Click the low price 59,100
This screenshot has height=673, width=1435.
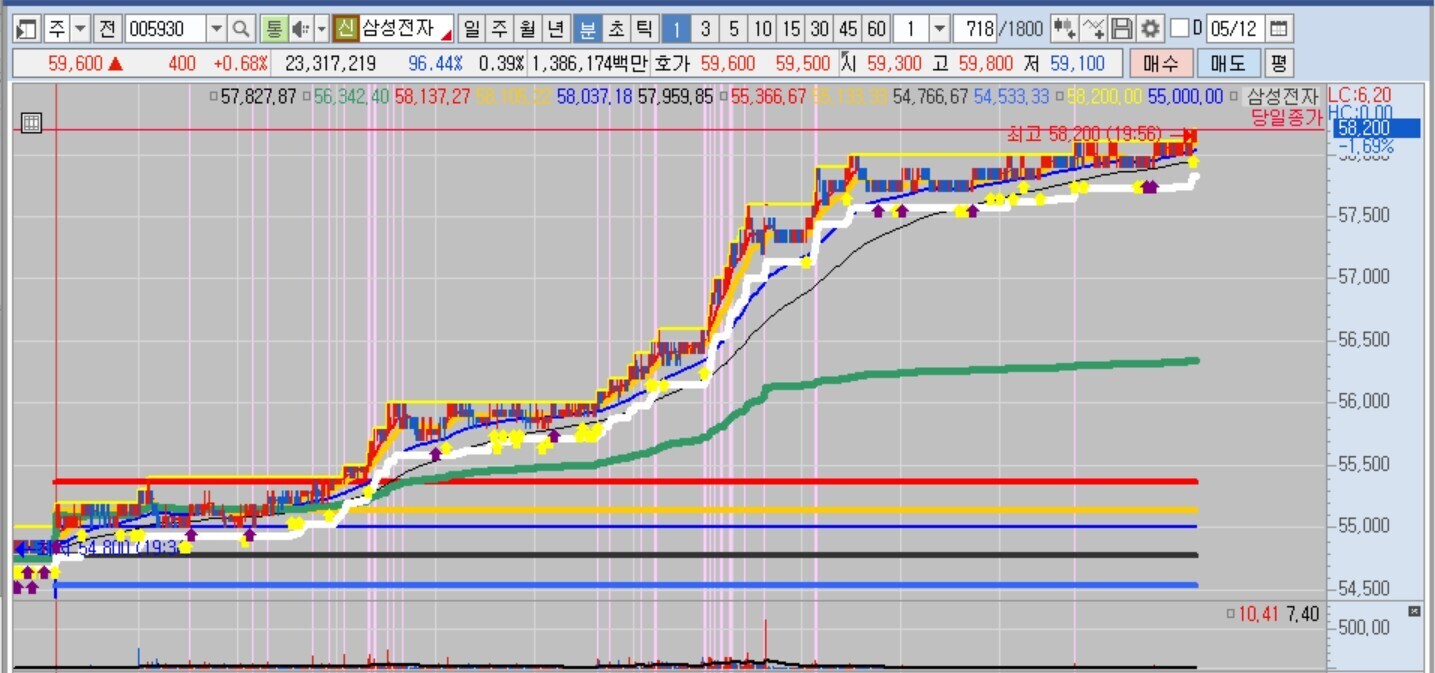(1077, 64)
